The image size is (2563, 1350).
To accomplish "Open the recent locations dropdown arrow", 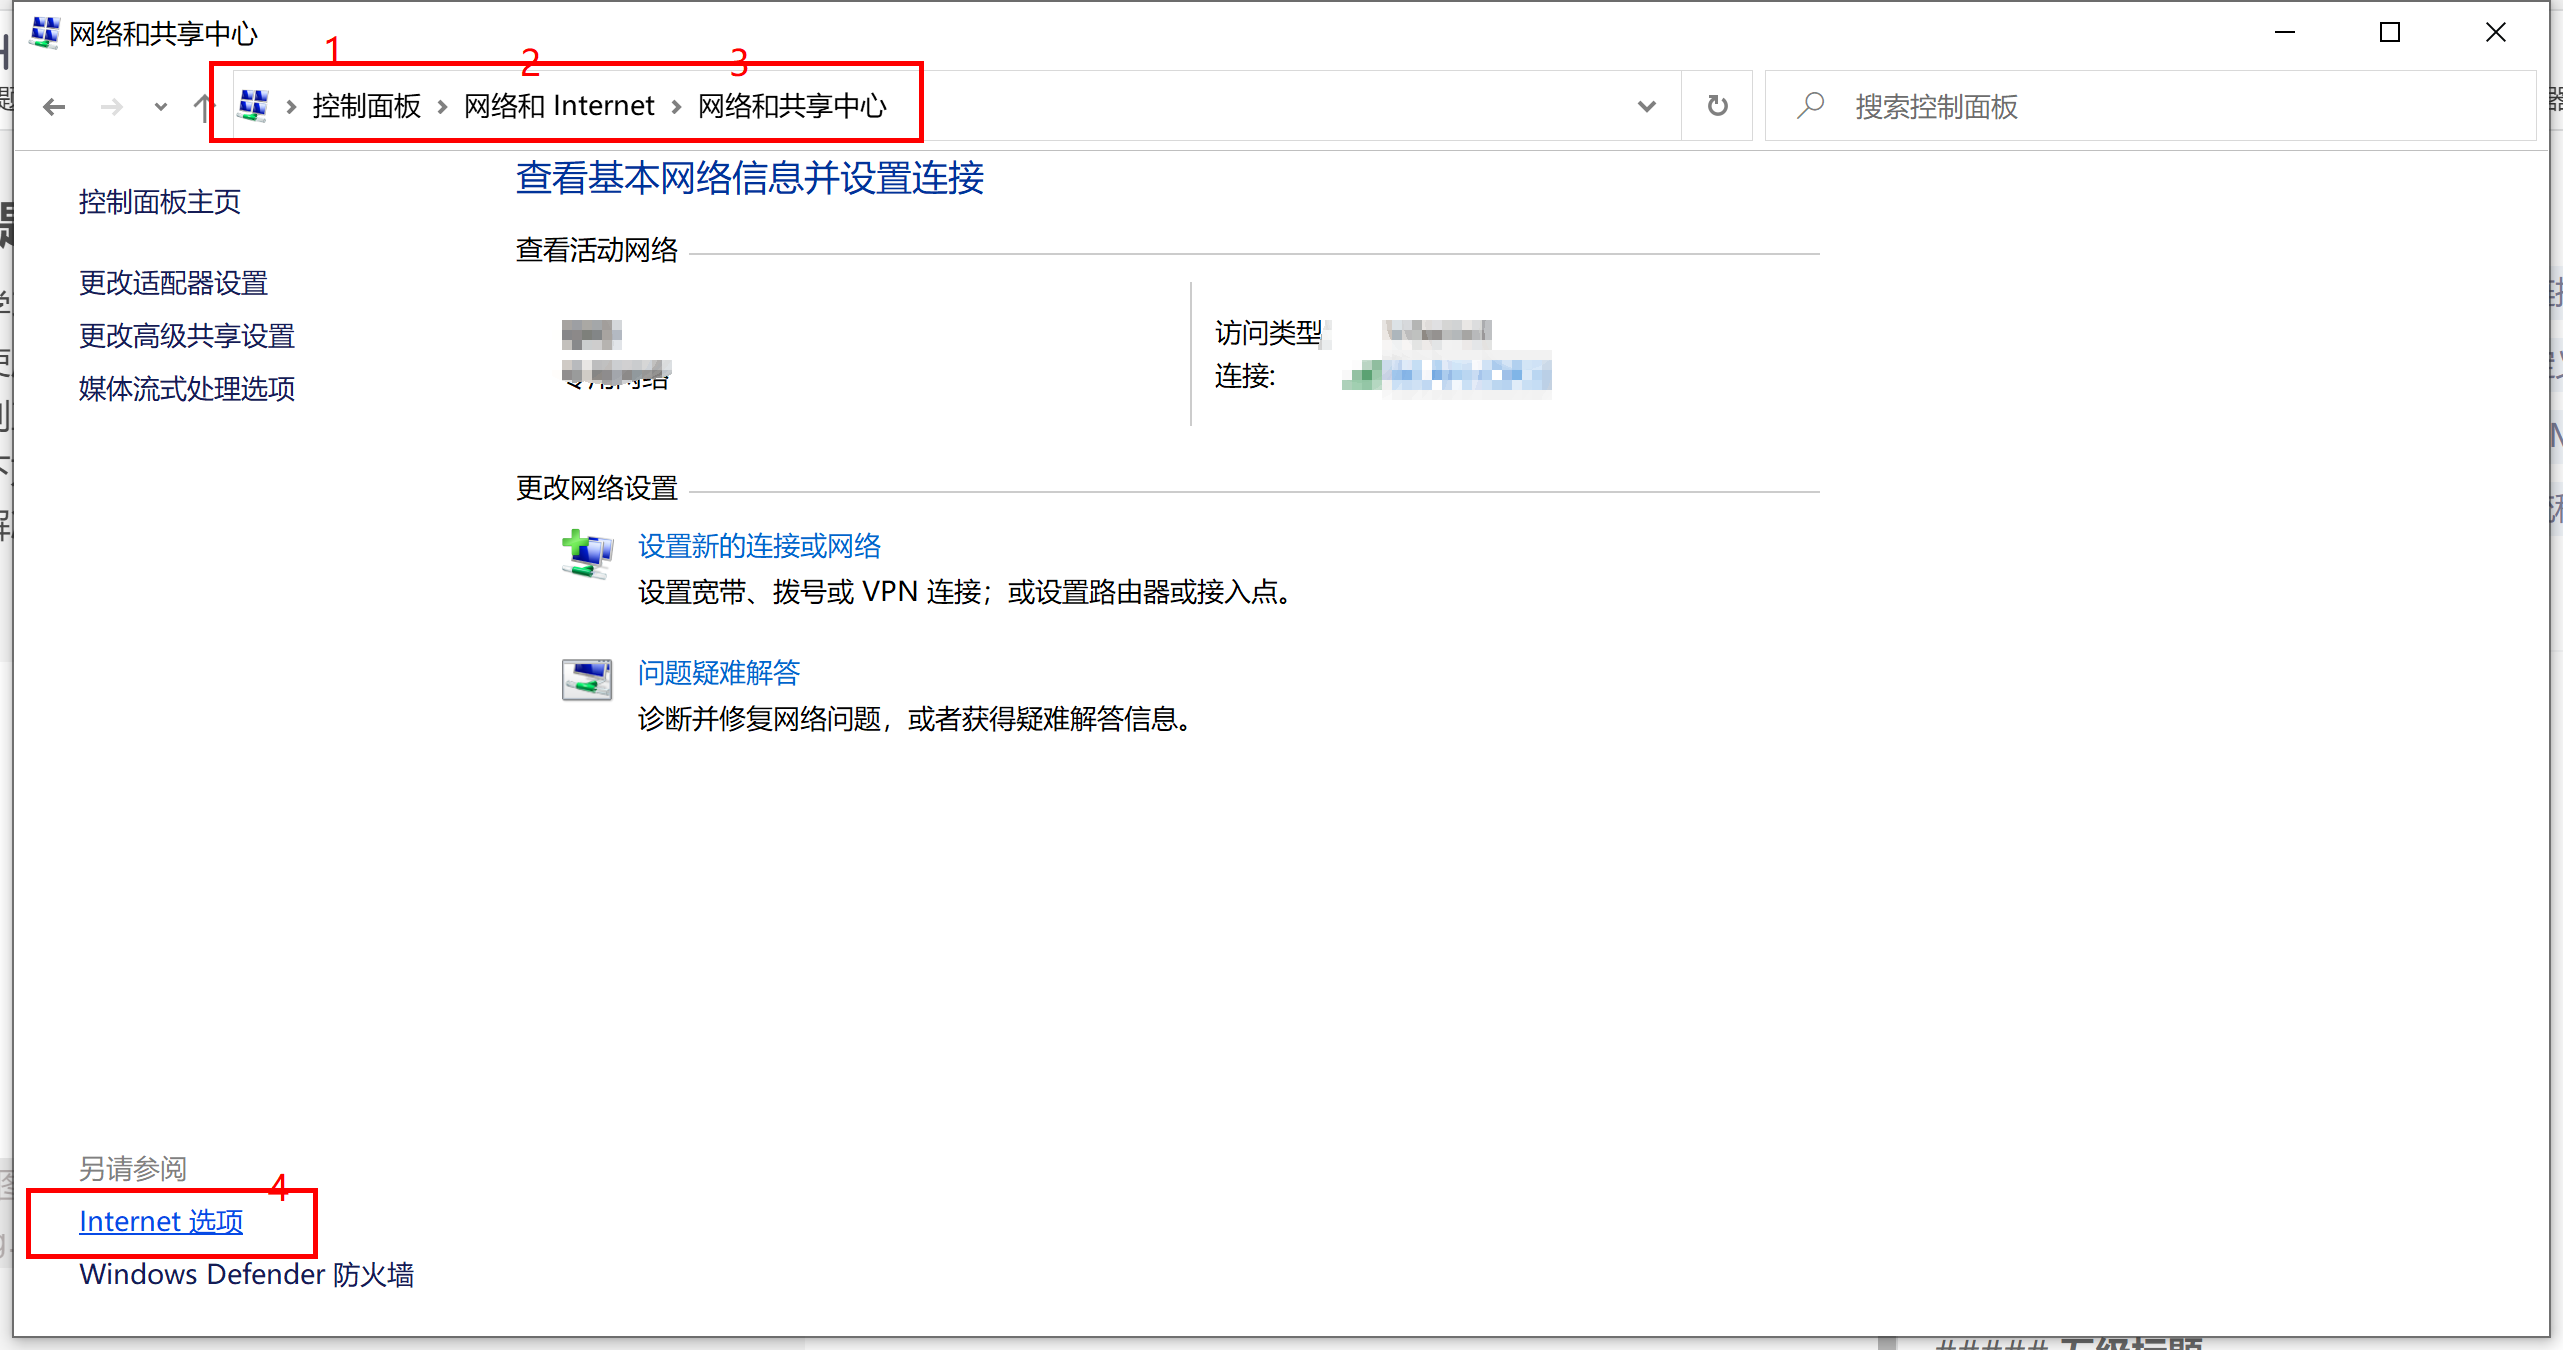I will pyautogui.click(x=160, y=106).
